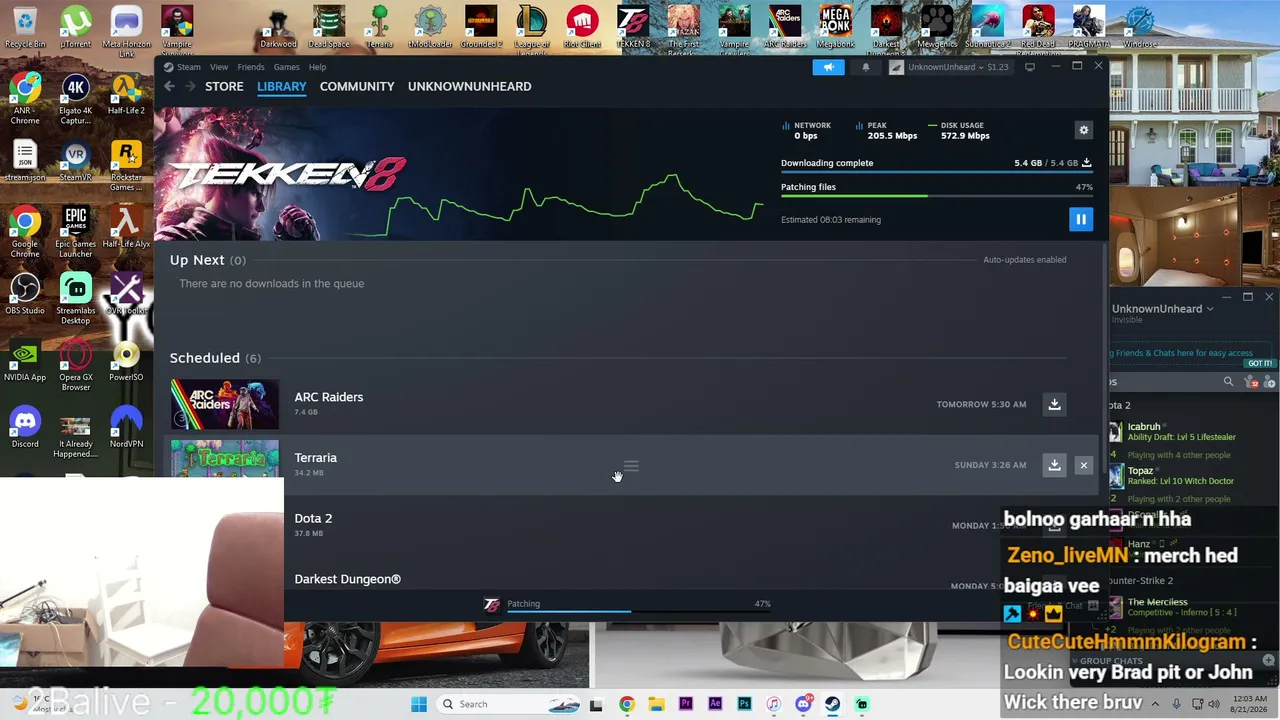Switch to the COMMUNITY tab
The width and height of the screenshot is (1280, 720).
coord(357,86)
